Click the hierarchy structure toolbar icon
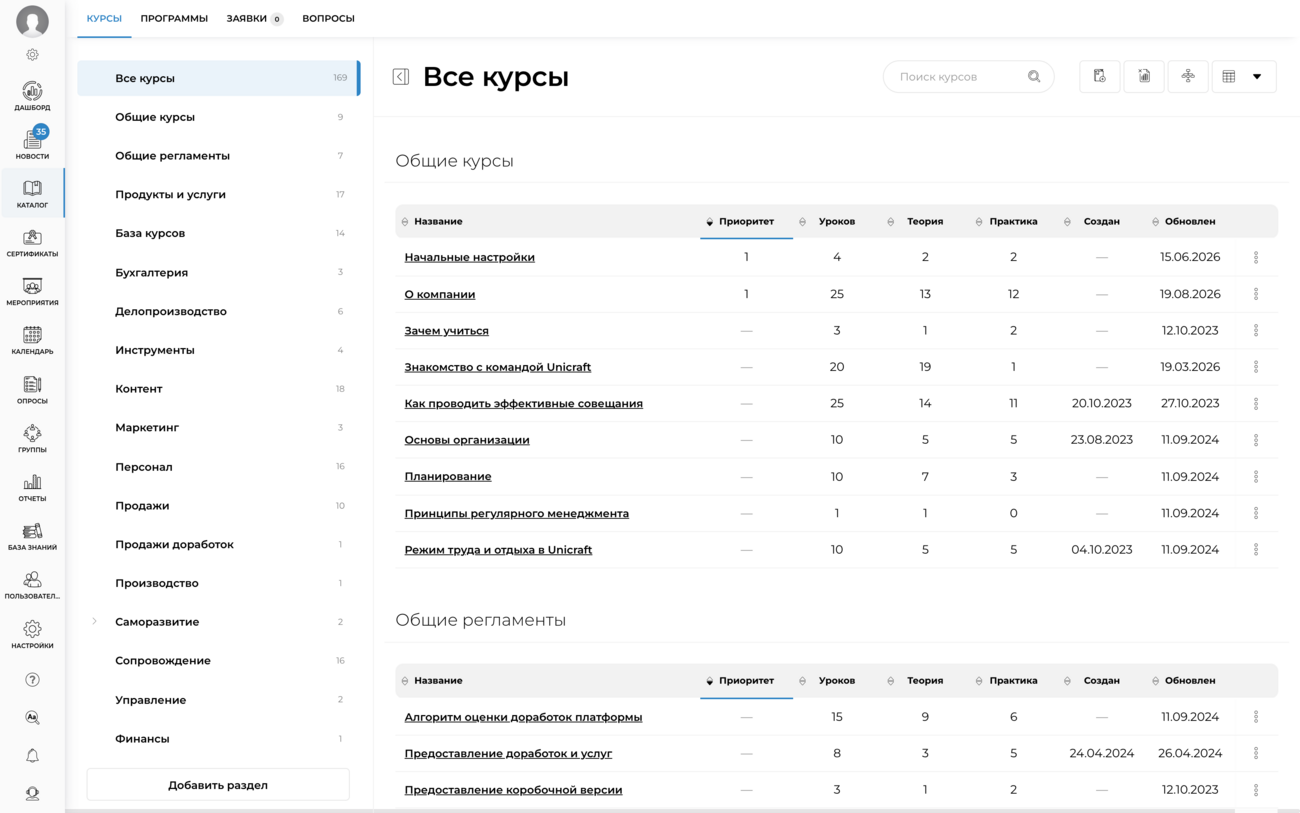This screenshot has width=1300, height=813. (1188, 77)
